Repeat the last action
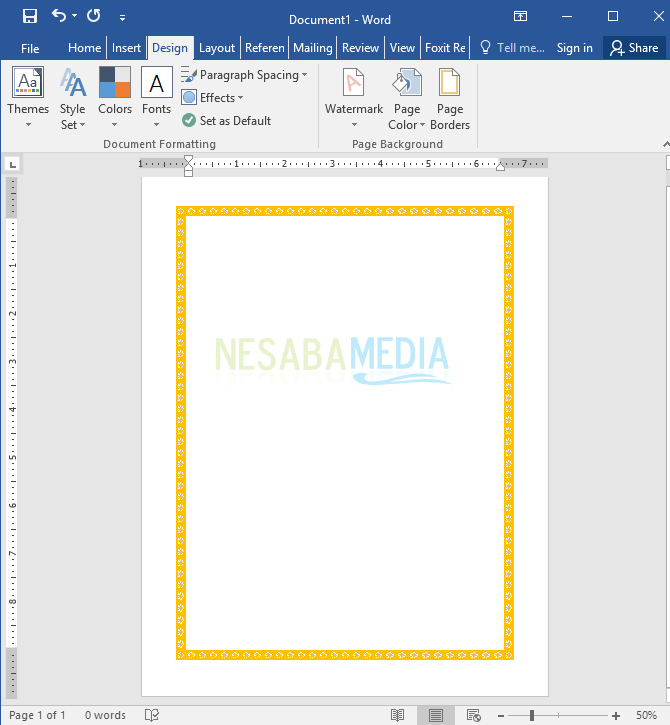The image size is (670, 725). (94, 16)
